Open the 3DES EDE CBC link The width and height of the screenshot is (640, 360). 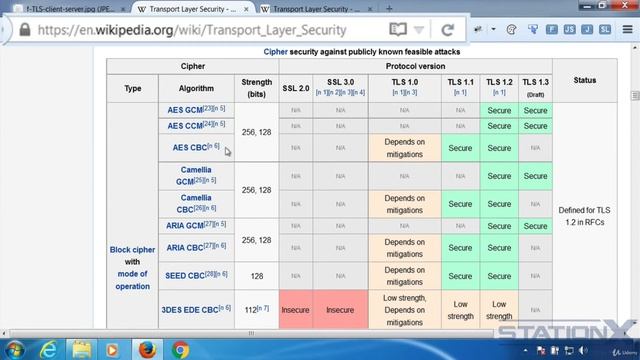click(190, 310)
